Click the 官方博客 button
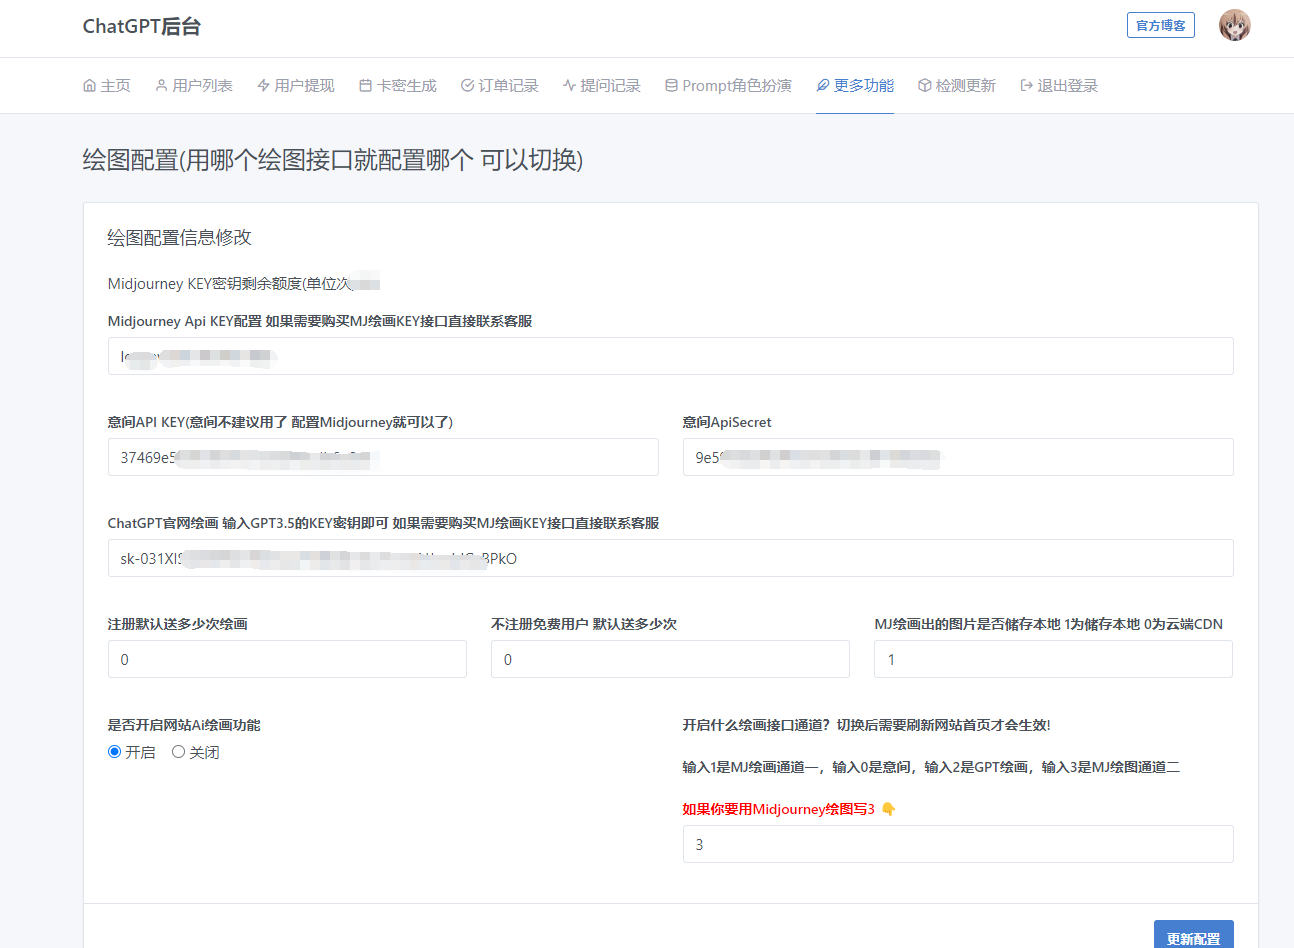 pos(1160,25)
